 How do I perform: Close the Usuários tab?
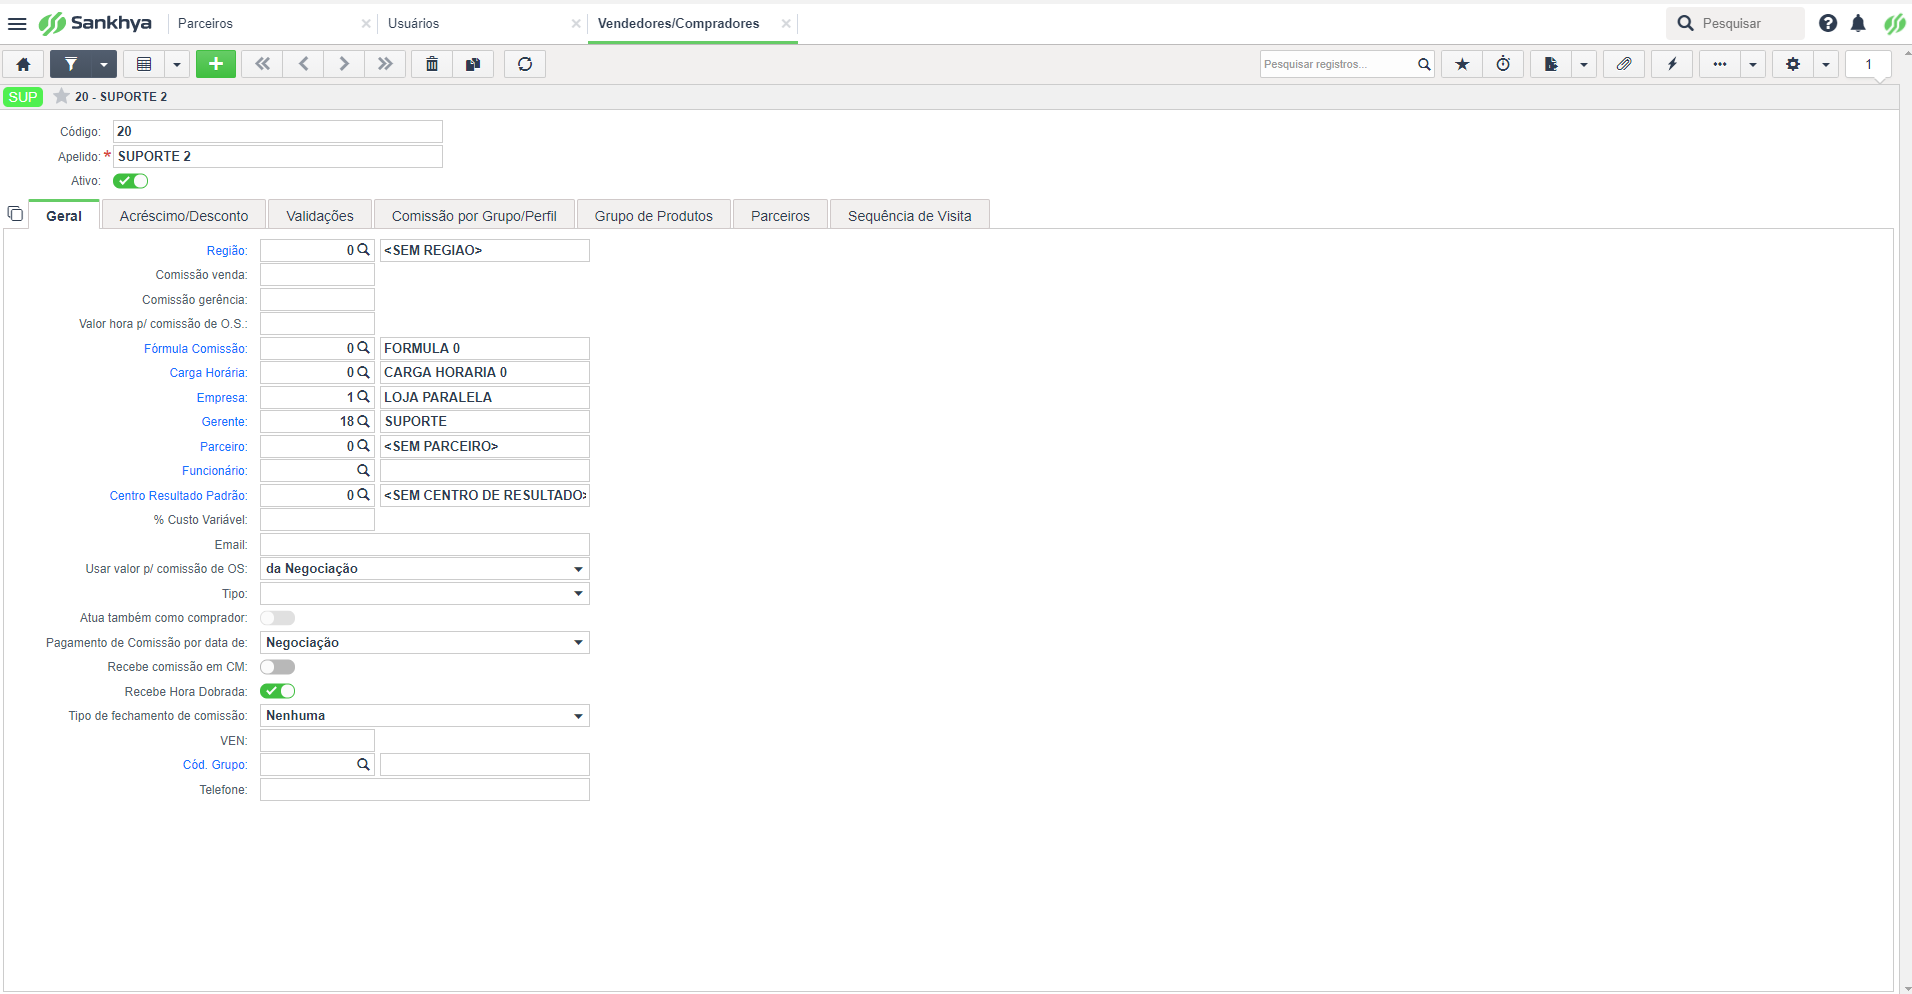[x=576, y=24]
